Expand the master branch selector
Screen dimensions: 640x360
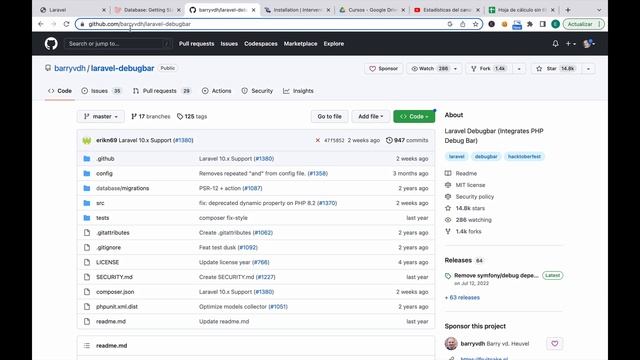point(100,116)
